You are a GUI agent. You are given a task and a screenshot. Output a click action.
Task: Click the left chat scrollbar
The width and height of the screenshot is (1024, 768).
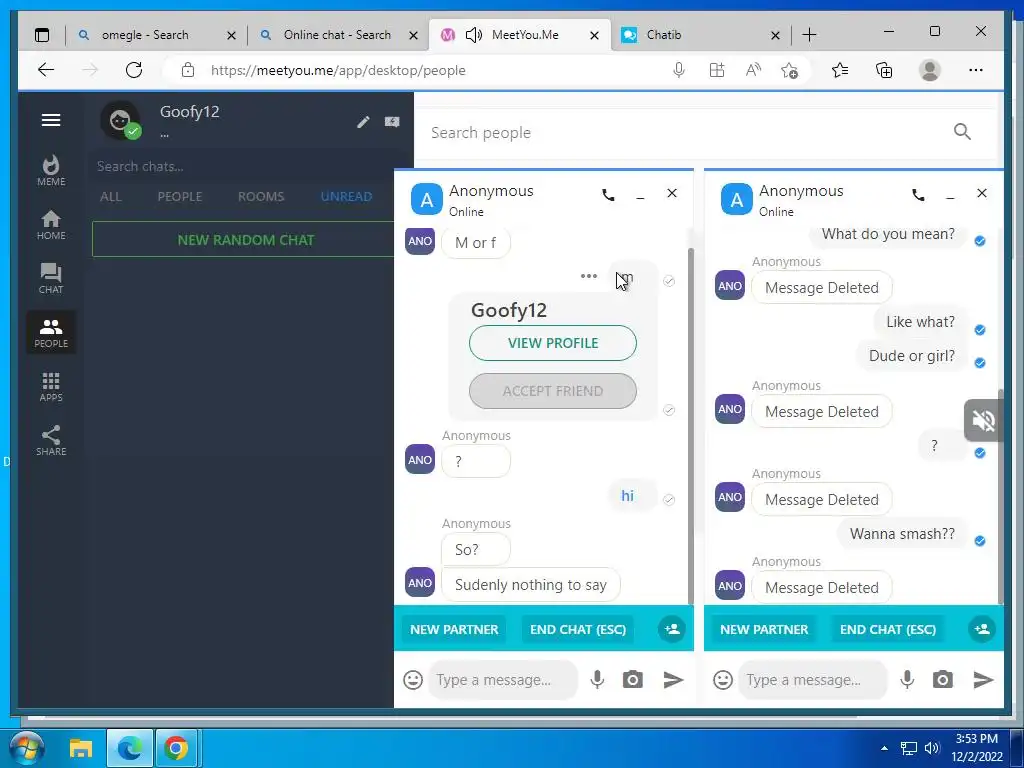click(691, 426)
